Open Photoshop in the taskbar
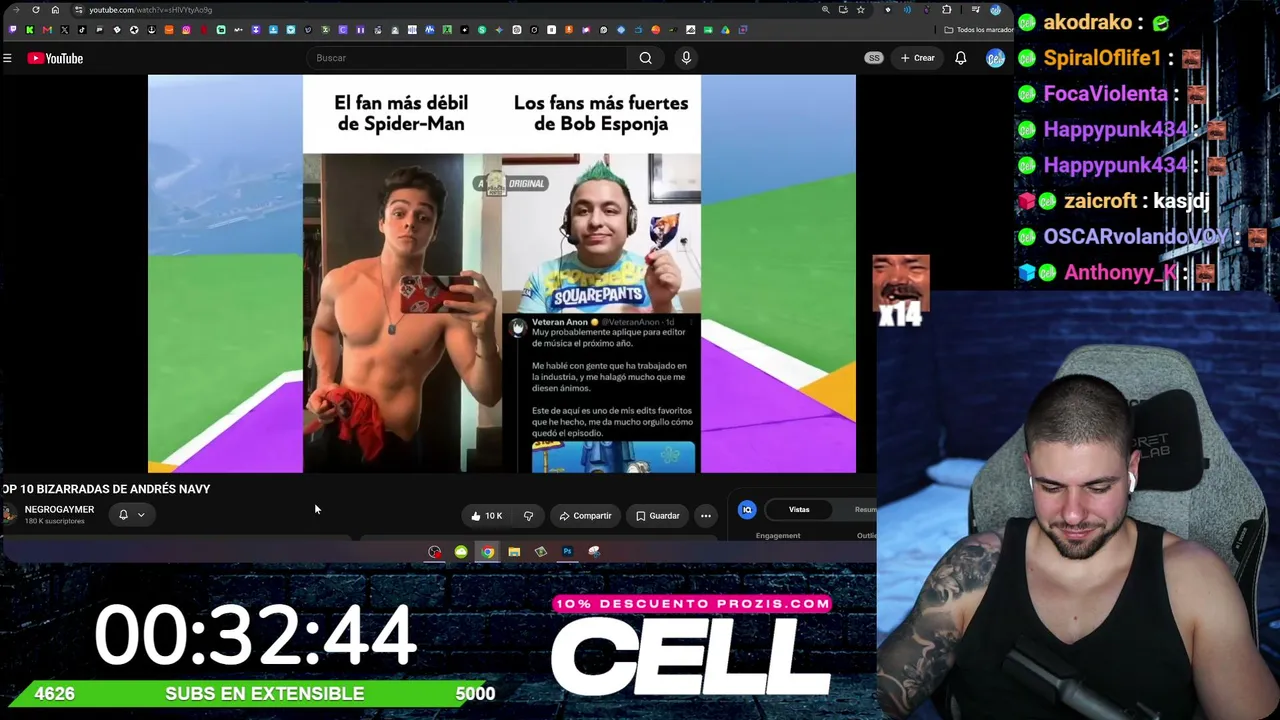This screenshot has height=720, width=1280. (567, 552)
